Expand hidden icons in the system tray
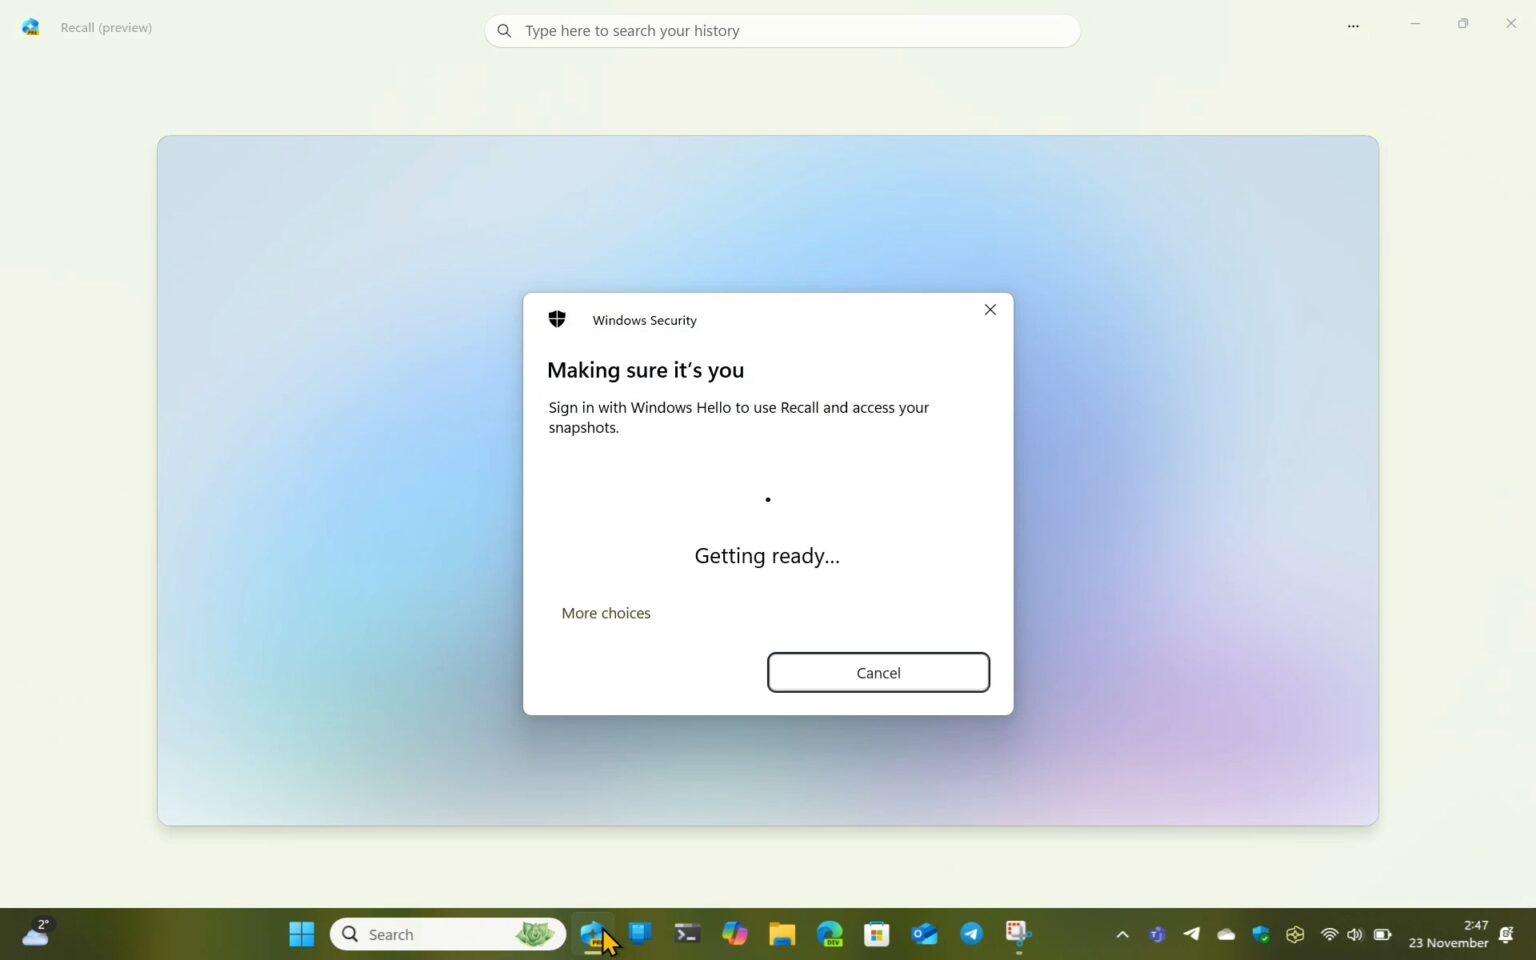Image resolution: width=1536 pixels, height=960 pixels. coord(1122,934)
